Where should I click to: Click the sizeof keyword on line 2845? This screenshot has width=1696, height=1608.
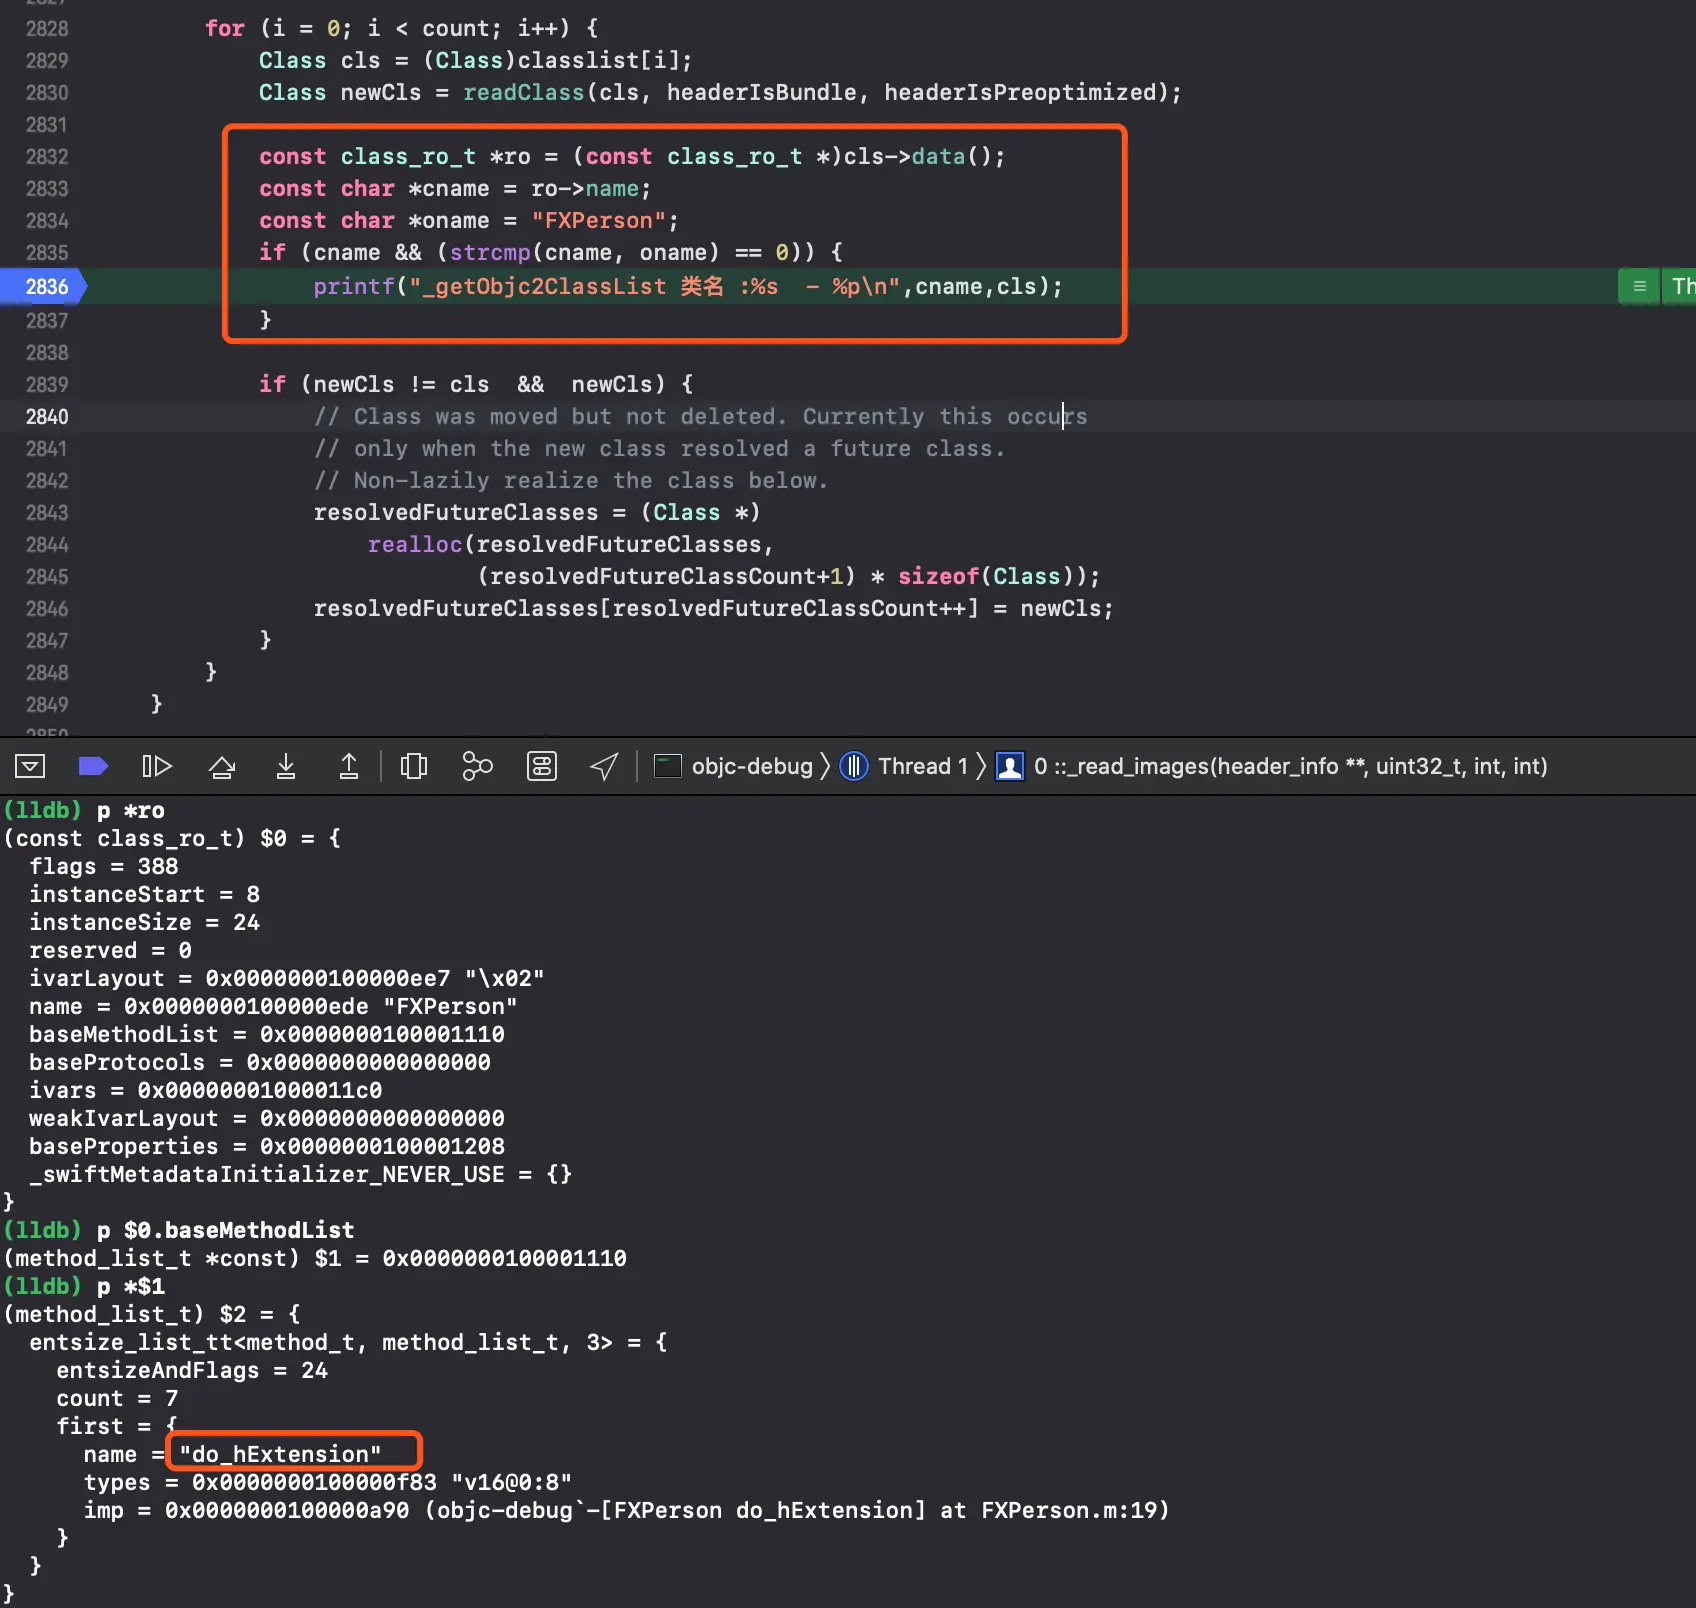click(939, 577)
